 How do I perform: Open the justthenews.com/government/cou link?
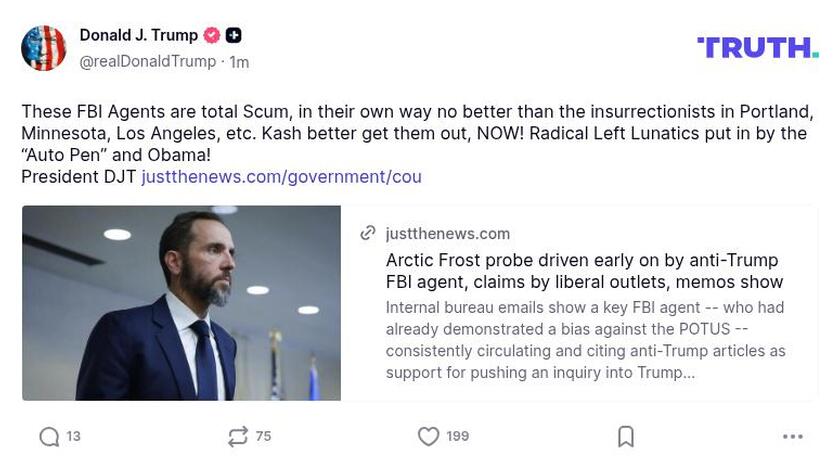point(281,177)
